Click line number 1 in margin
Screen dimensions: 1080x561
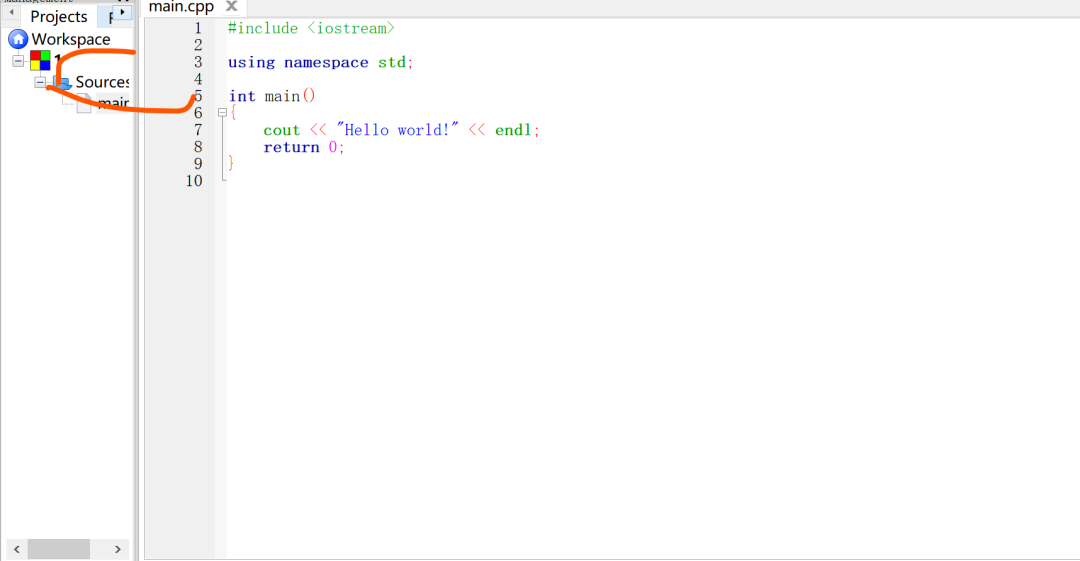coord(198,28)
